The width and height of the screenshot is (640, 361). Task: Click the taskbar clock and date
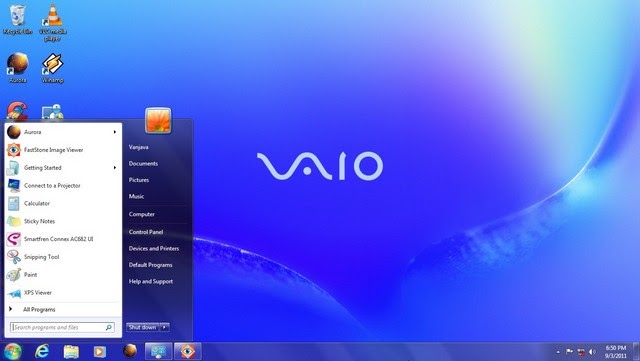pyautogui.click(x=616, y=352)
